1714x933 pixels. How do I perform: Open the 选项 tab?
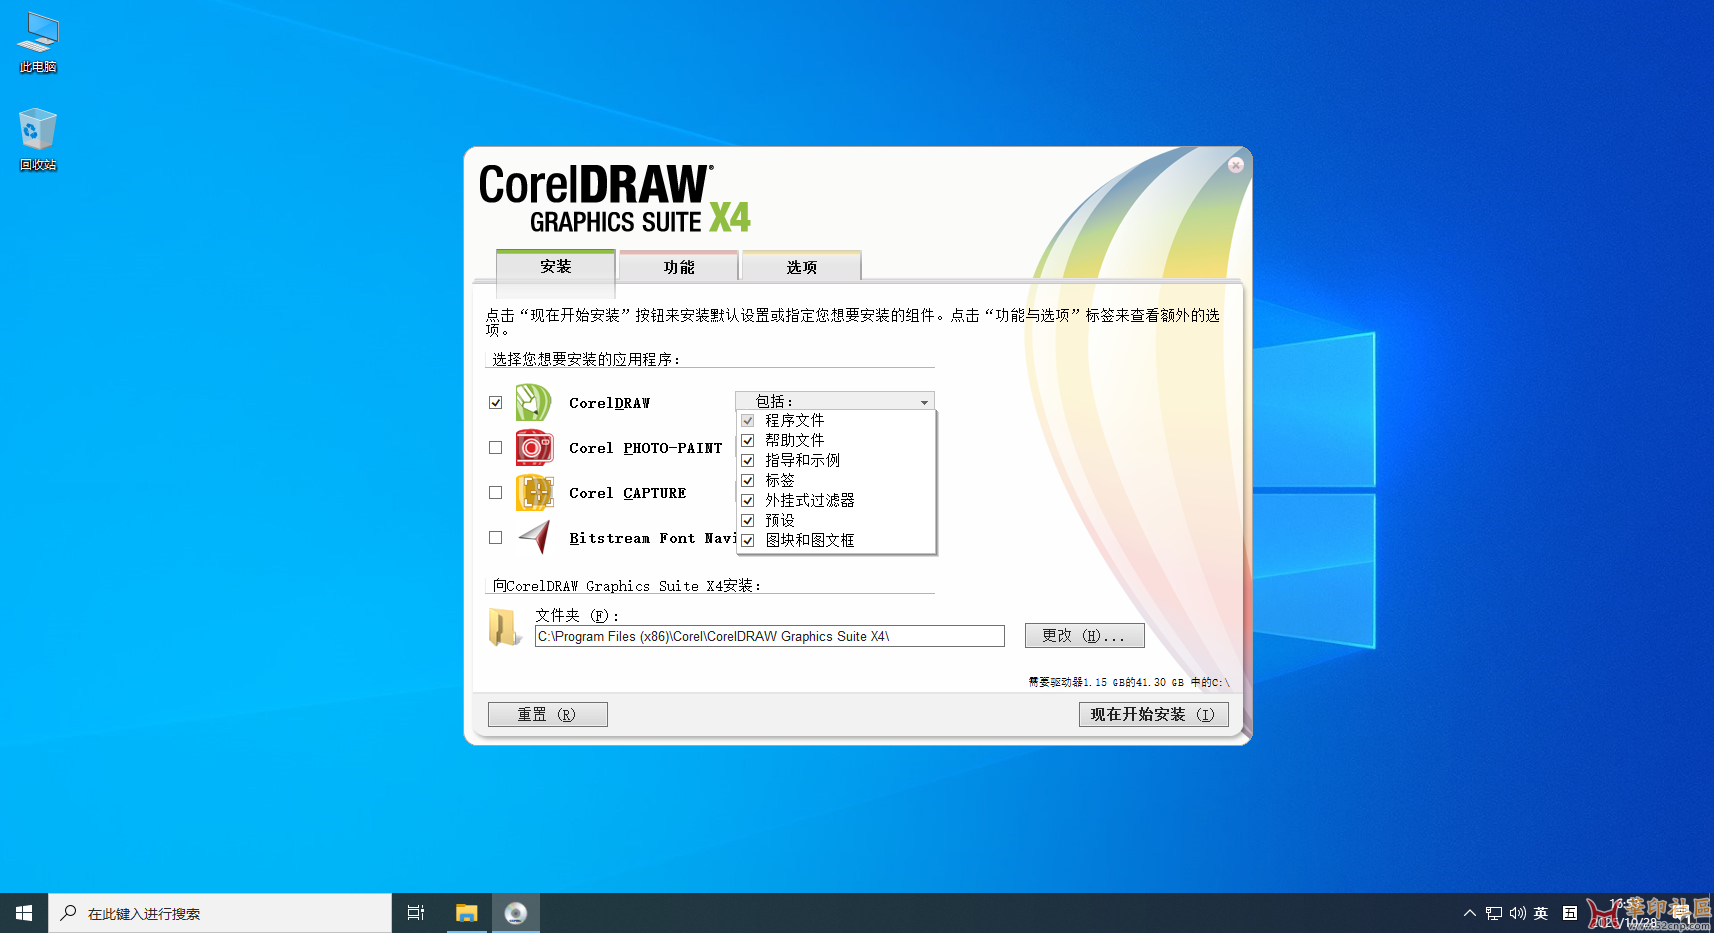pos(800,266)
